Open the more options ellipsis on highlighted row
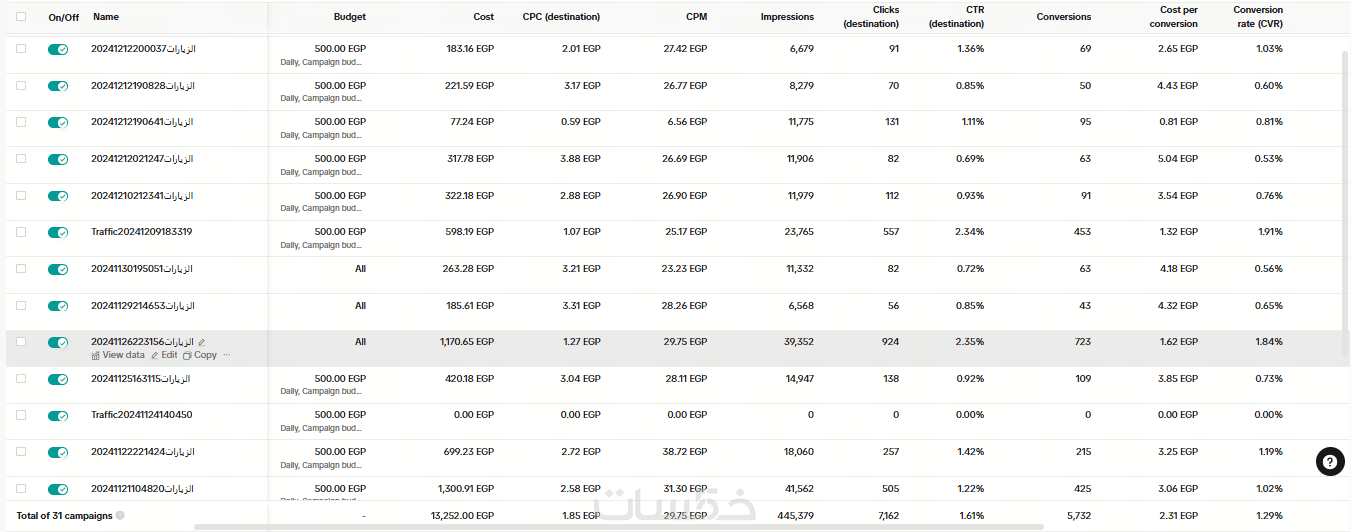Image resolution: width=1351 pixels, height=532 pixels. (226, 355)
